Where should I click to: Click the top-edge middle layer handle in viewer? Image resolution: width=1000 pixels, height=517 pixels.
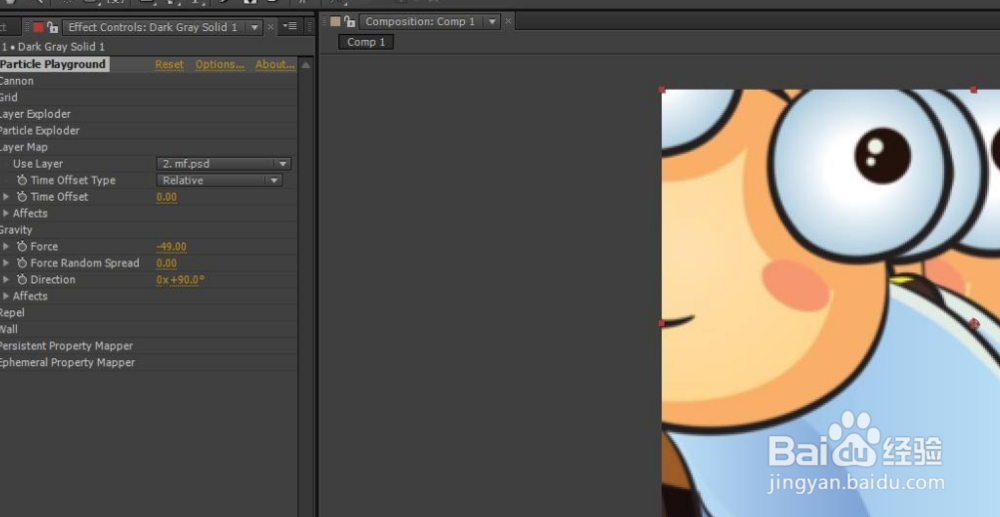(973, 90)
